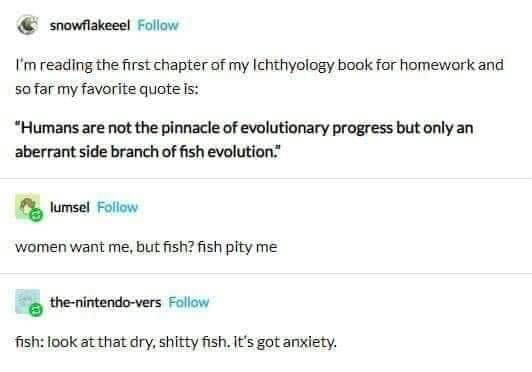Screen dimensions: 532x372
Task: Click the-nintendo-vers profile avatar
Action: point(27,301)
